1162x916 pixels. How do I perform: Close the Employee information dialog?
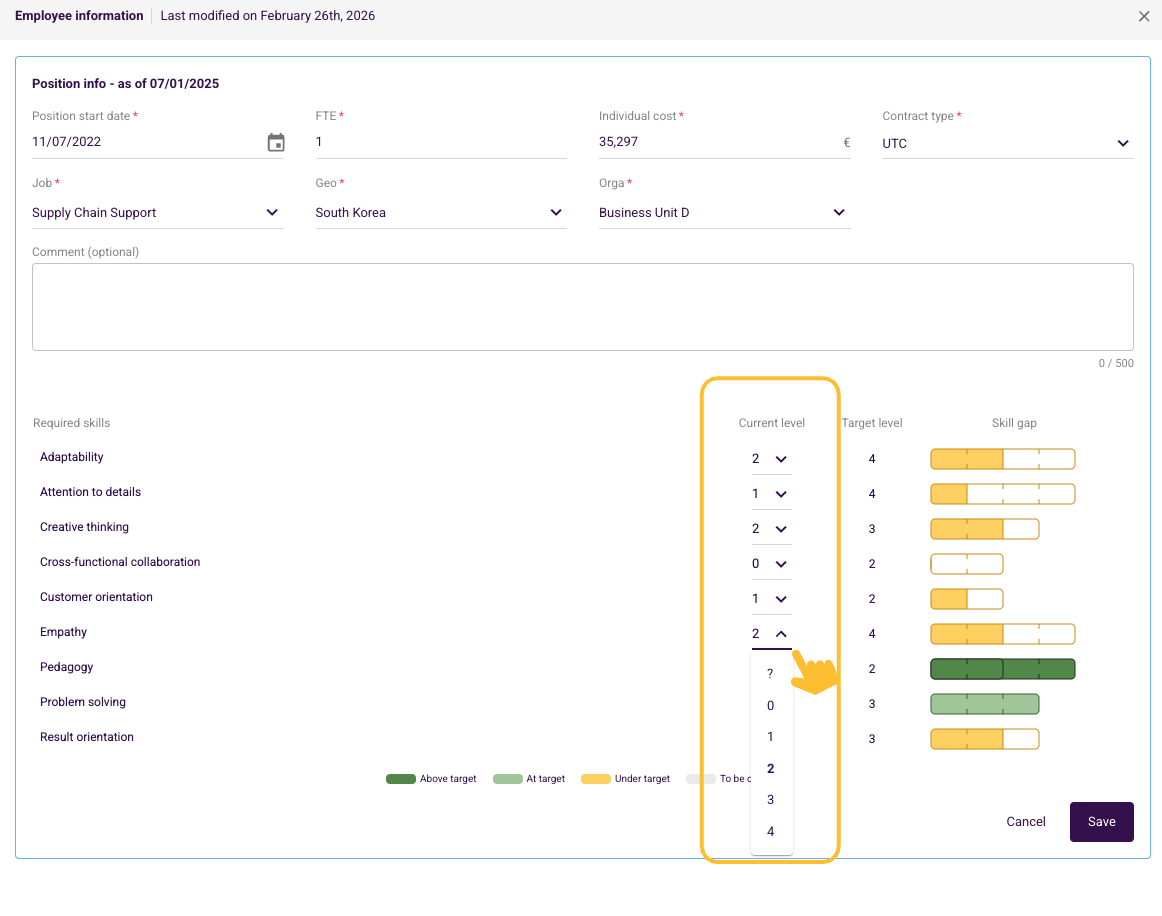[1143, 16]
